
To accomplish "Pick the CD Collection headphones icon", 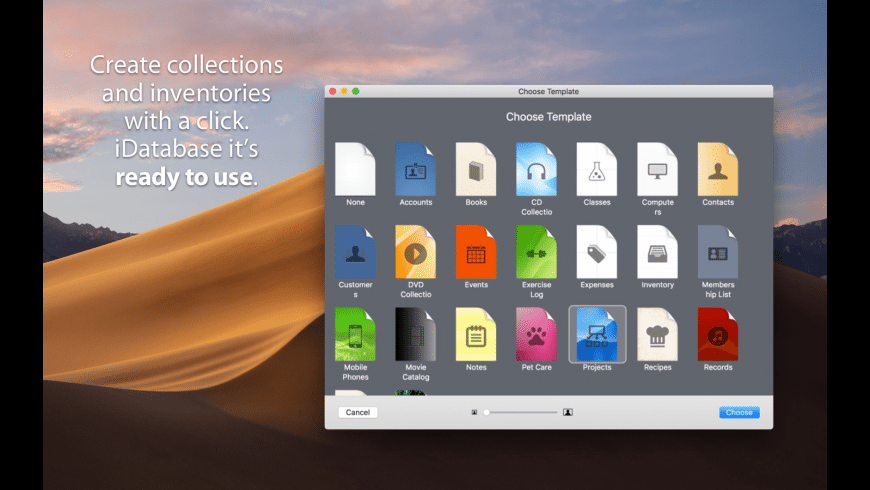I will [537, 169].
